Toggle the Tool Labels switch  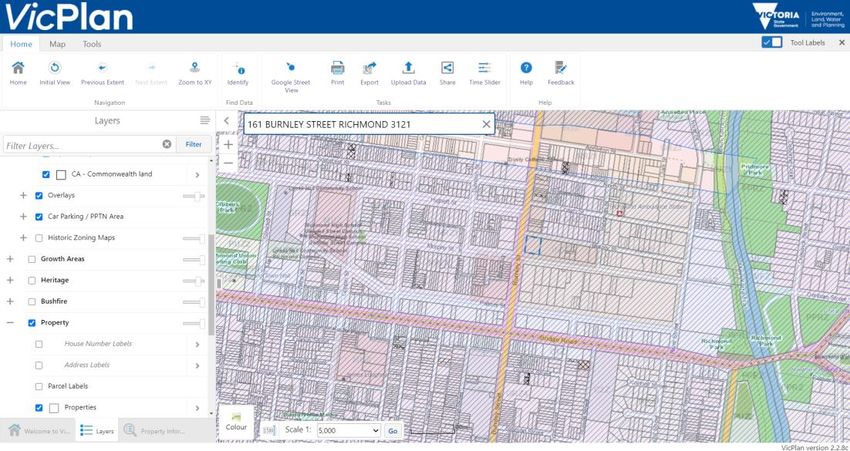[771, 42]
